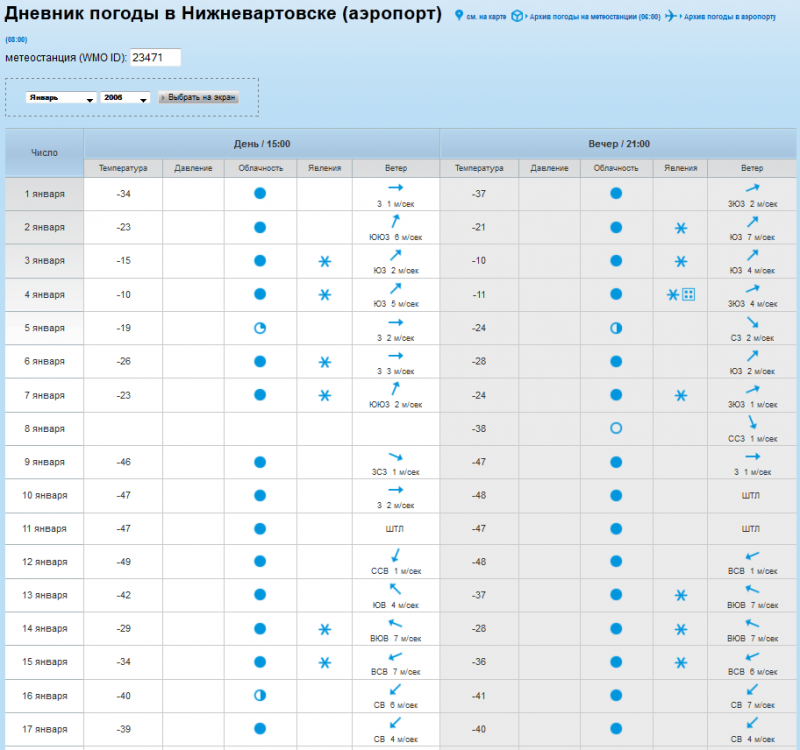Viewport: 800px width, 750px height.
Task: Click the airplane icon for airport archive
Action: point(670,16)
